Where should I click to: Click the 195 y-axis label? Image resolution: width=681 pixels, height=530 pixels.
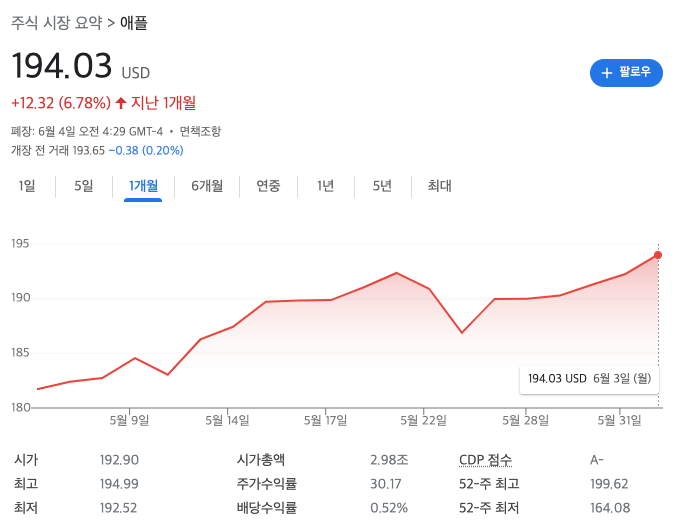click(20, 243)
